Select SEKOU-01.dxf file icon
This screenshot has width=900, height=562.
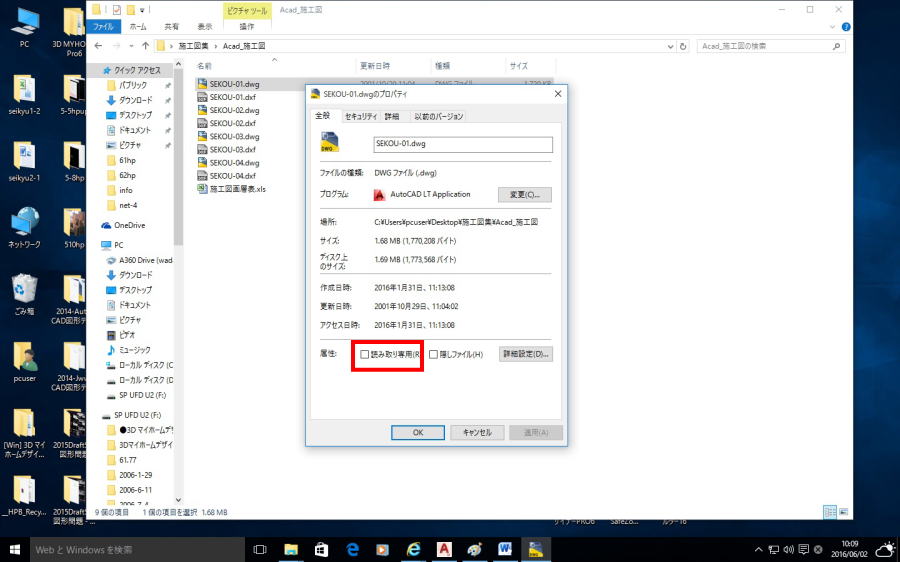[x=202, y=97]
